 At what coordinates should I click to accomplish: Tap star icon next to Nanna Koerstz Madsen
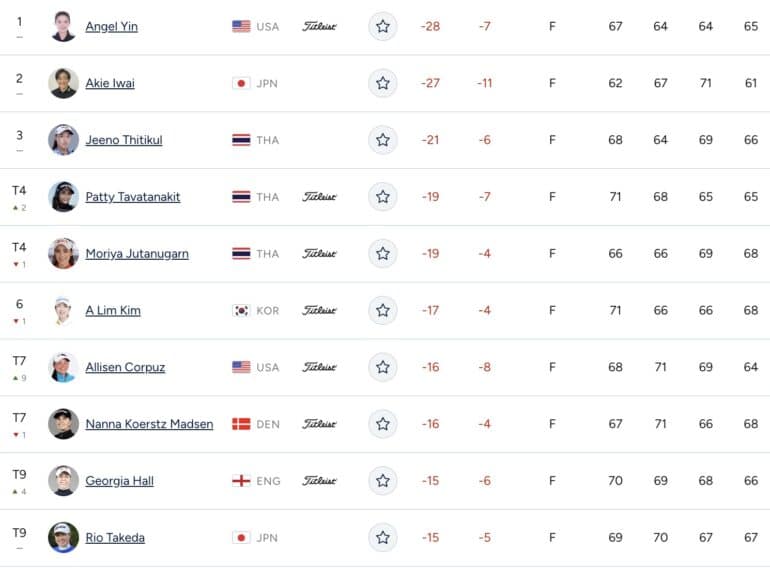[x=383, y=424]
